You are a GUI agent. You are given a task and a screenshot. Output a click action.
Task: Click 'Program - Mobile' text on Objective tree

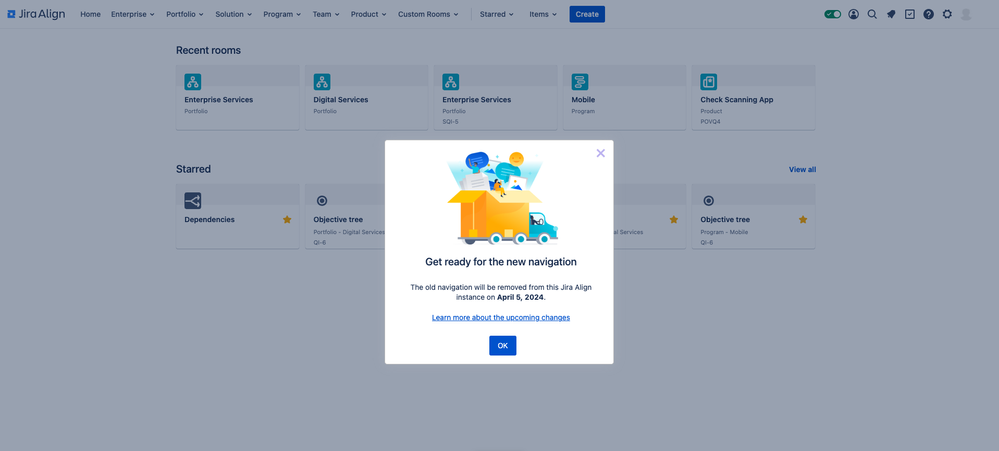[x=724, y=232]
